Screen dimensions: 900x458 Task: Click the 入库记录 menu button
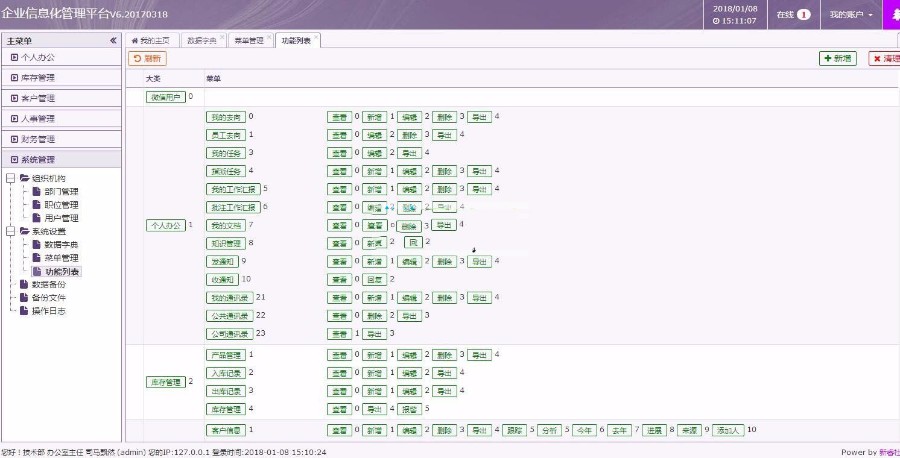tap(226, 373)
